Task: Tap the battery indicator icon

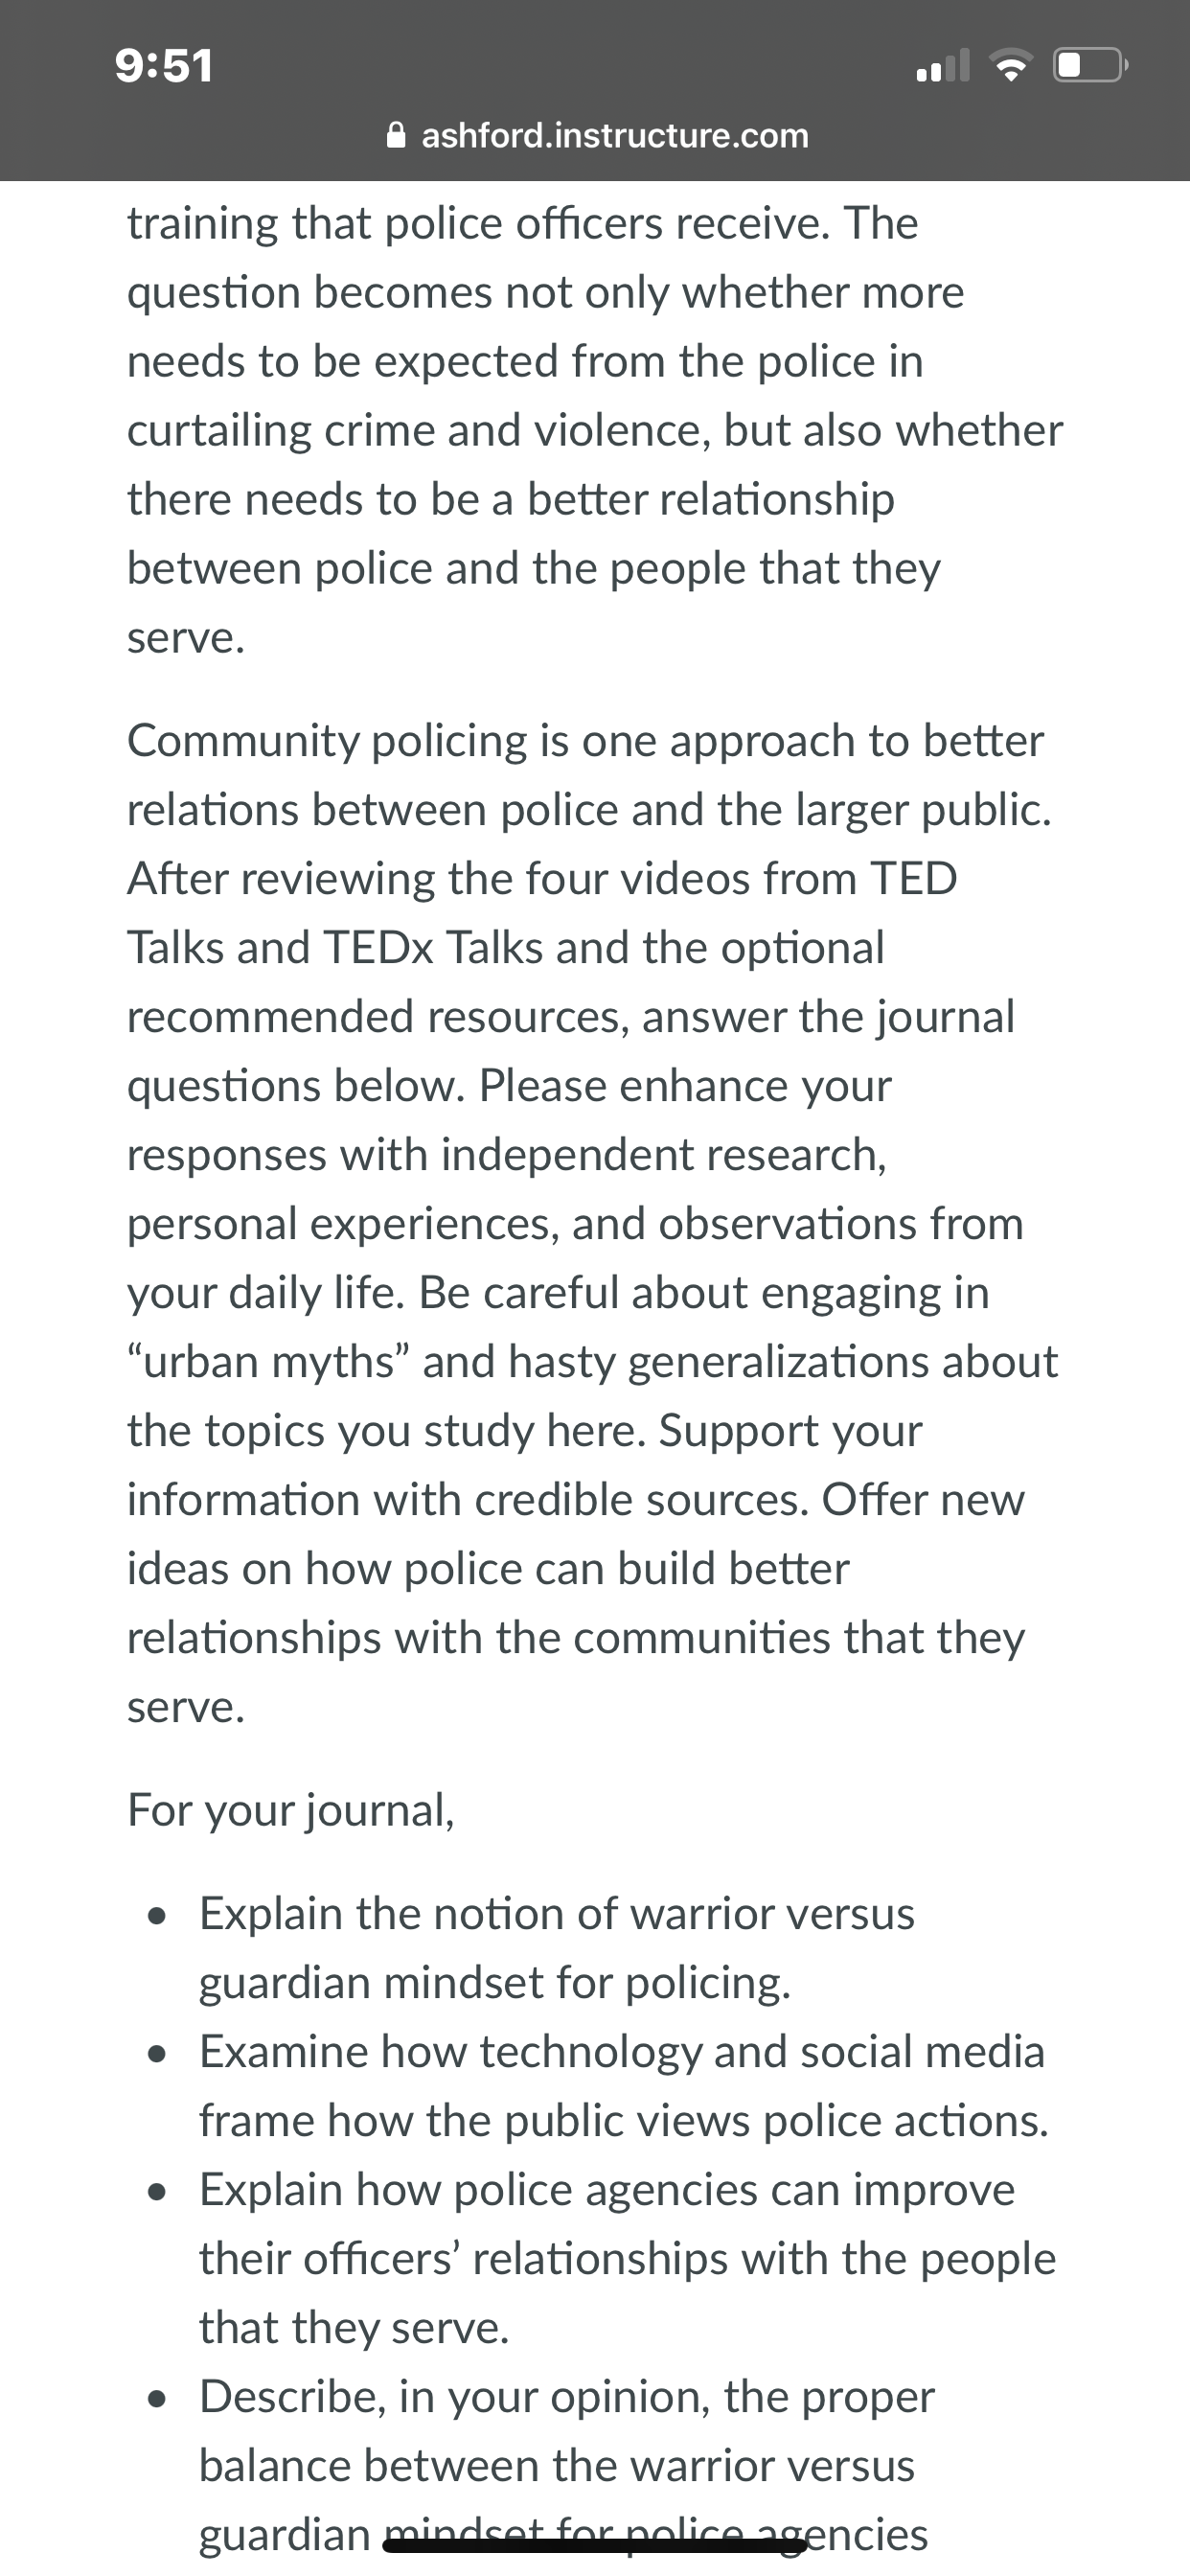Action: click(1090, 66)
